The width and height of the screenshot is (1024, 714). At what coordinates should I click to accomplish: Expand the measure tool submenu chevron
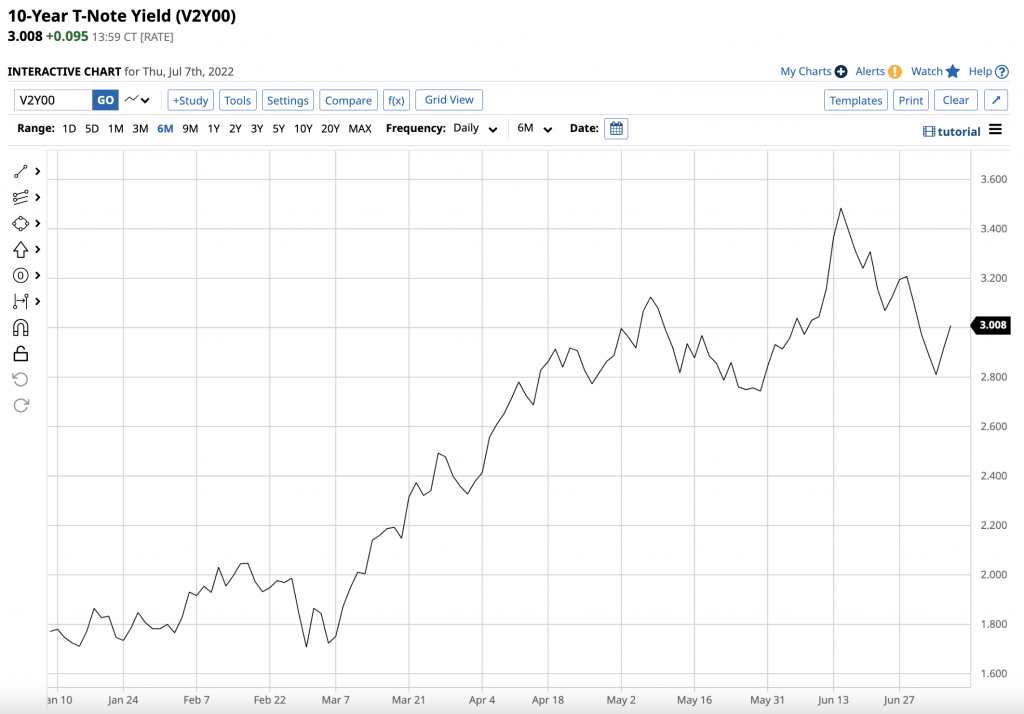click(x=38, y=301)
